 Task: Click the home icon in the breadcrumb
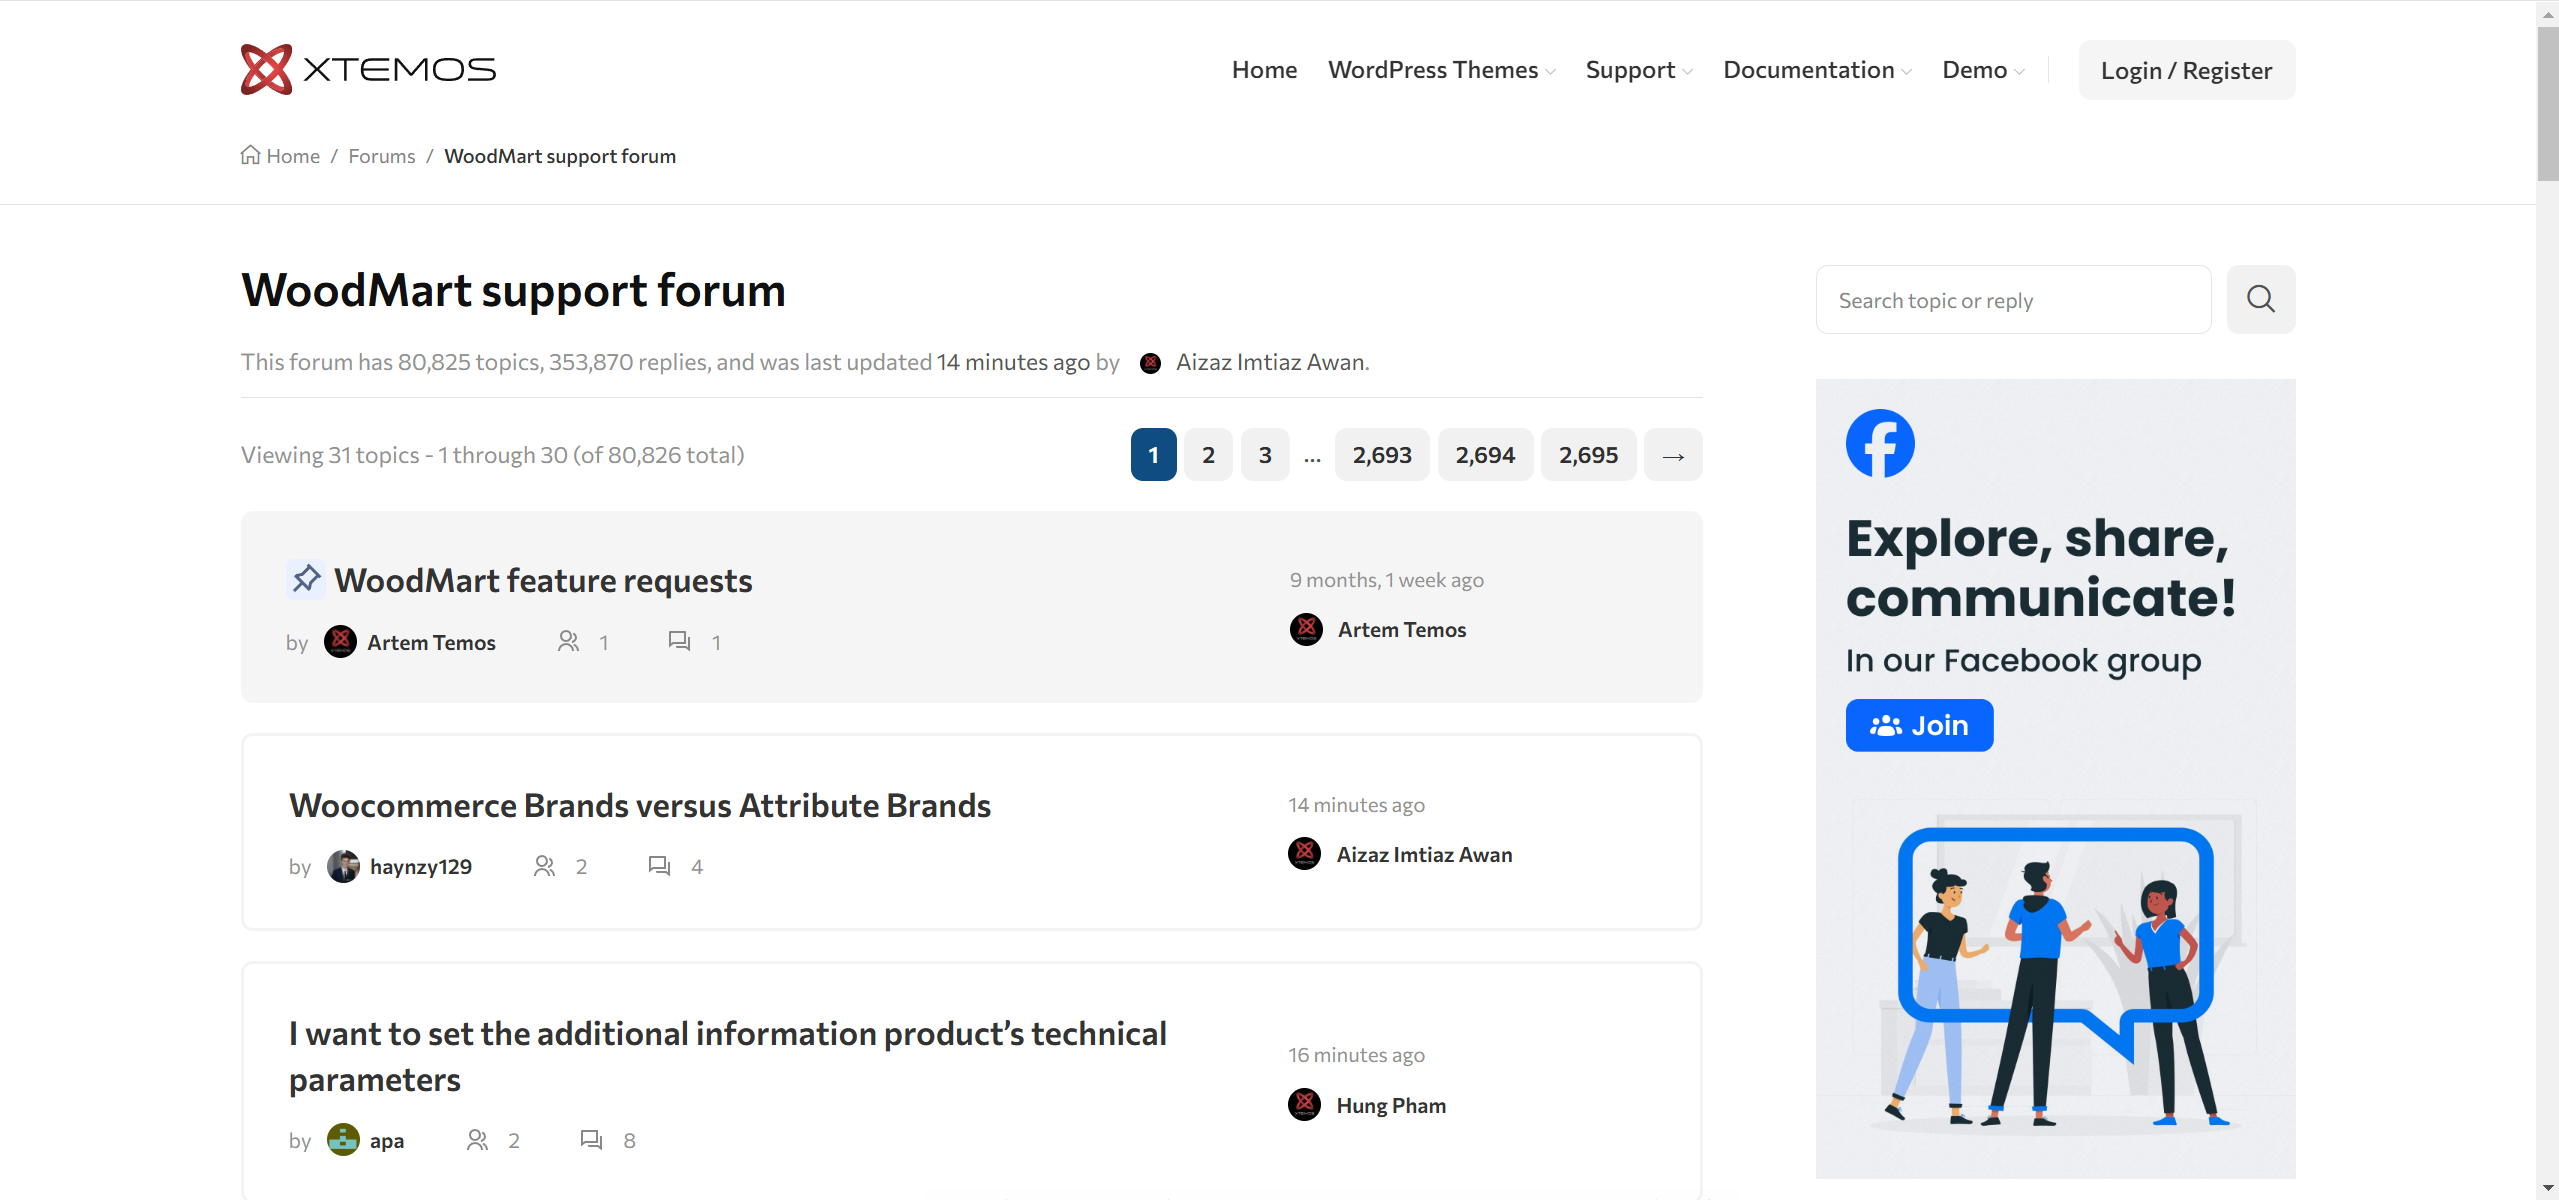[251, 155]
